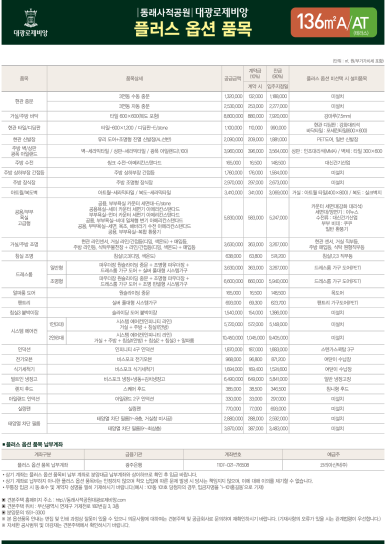Click the 드레스룸 row label
This screenshot has height=544, width=386.
(x=24, y=274)
